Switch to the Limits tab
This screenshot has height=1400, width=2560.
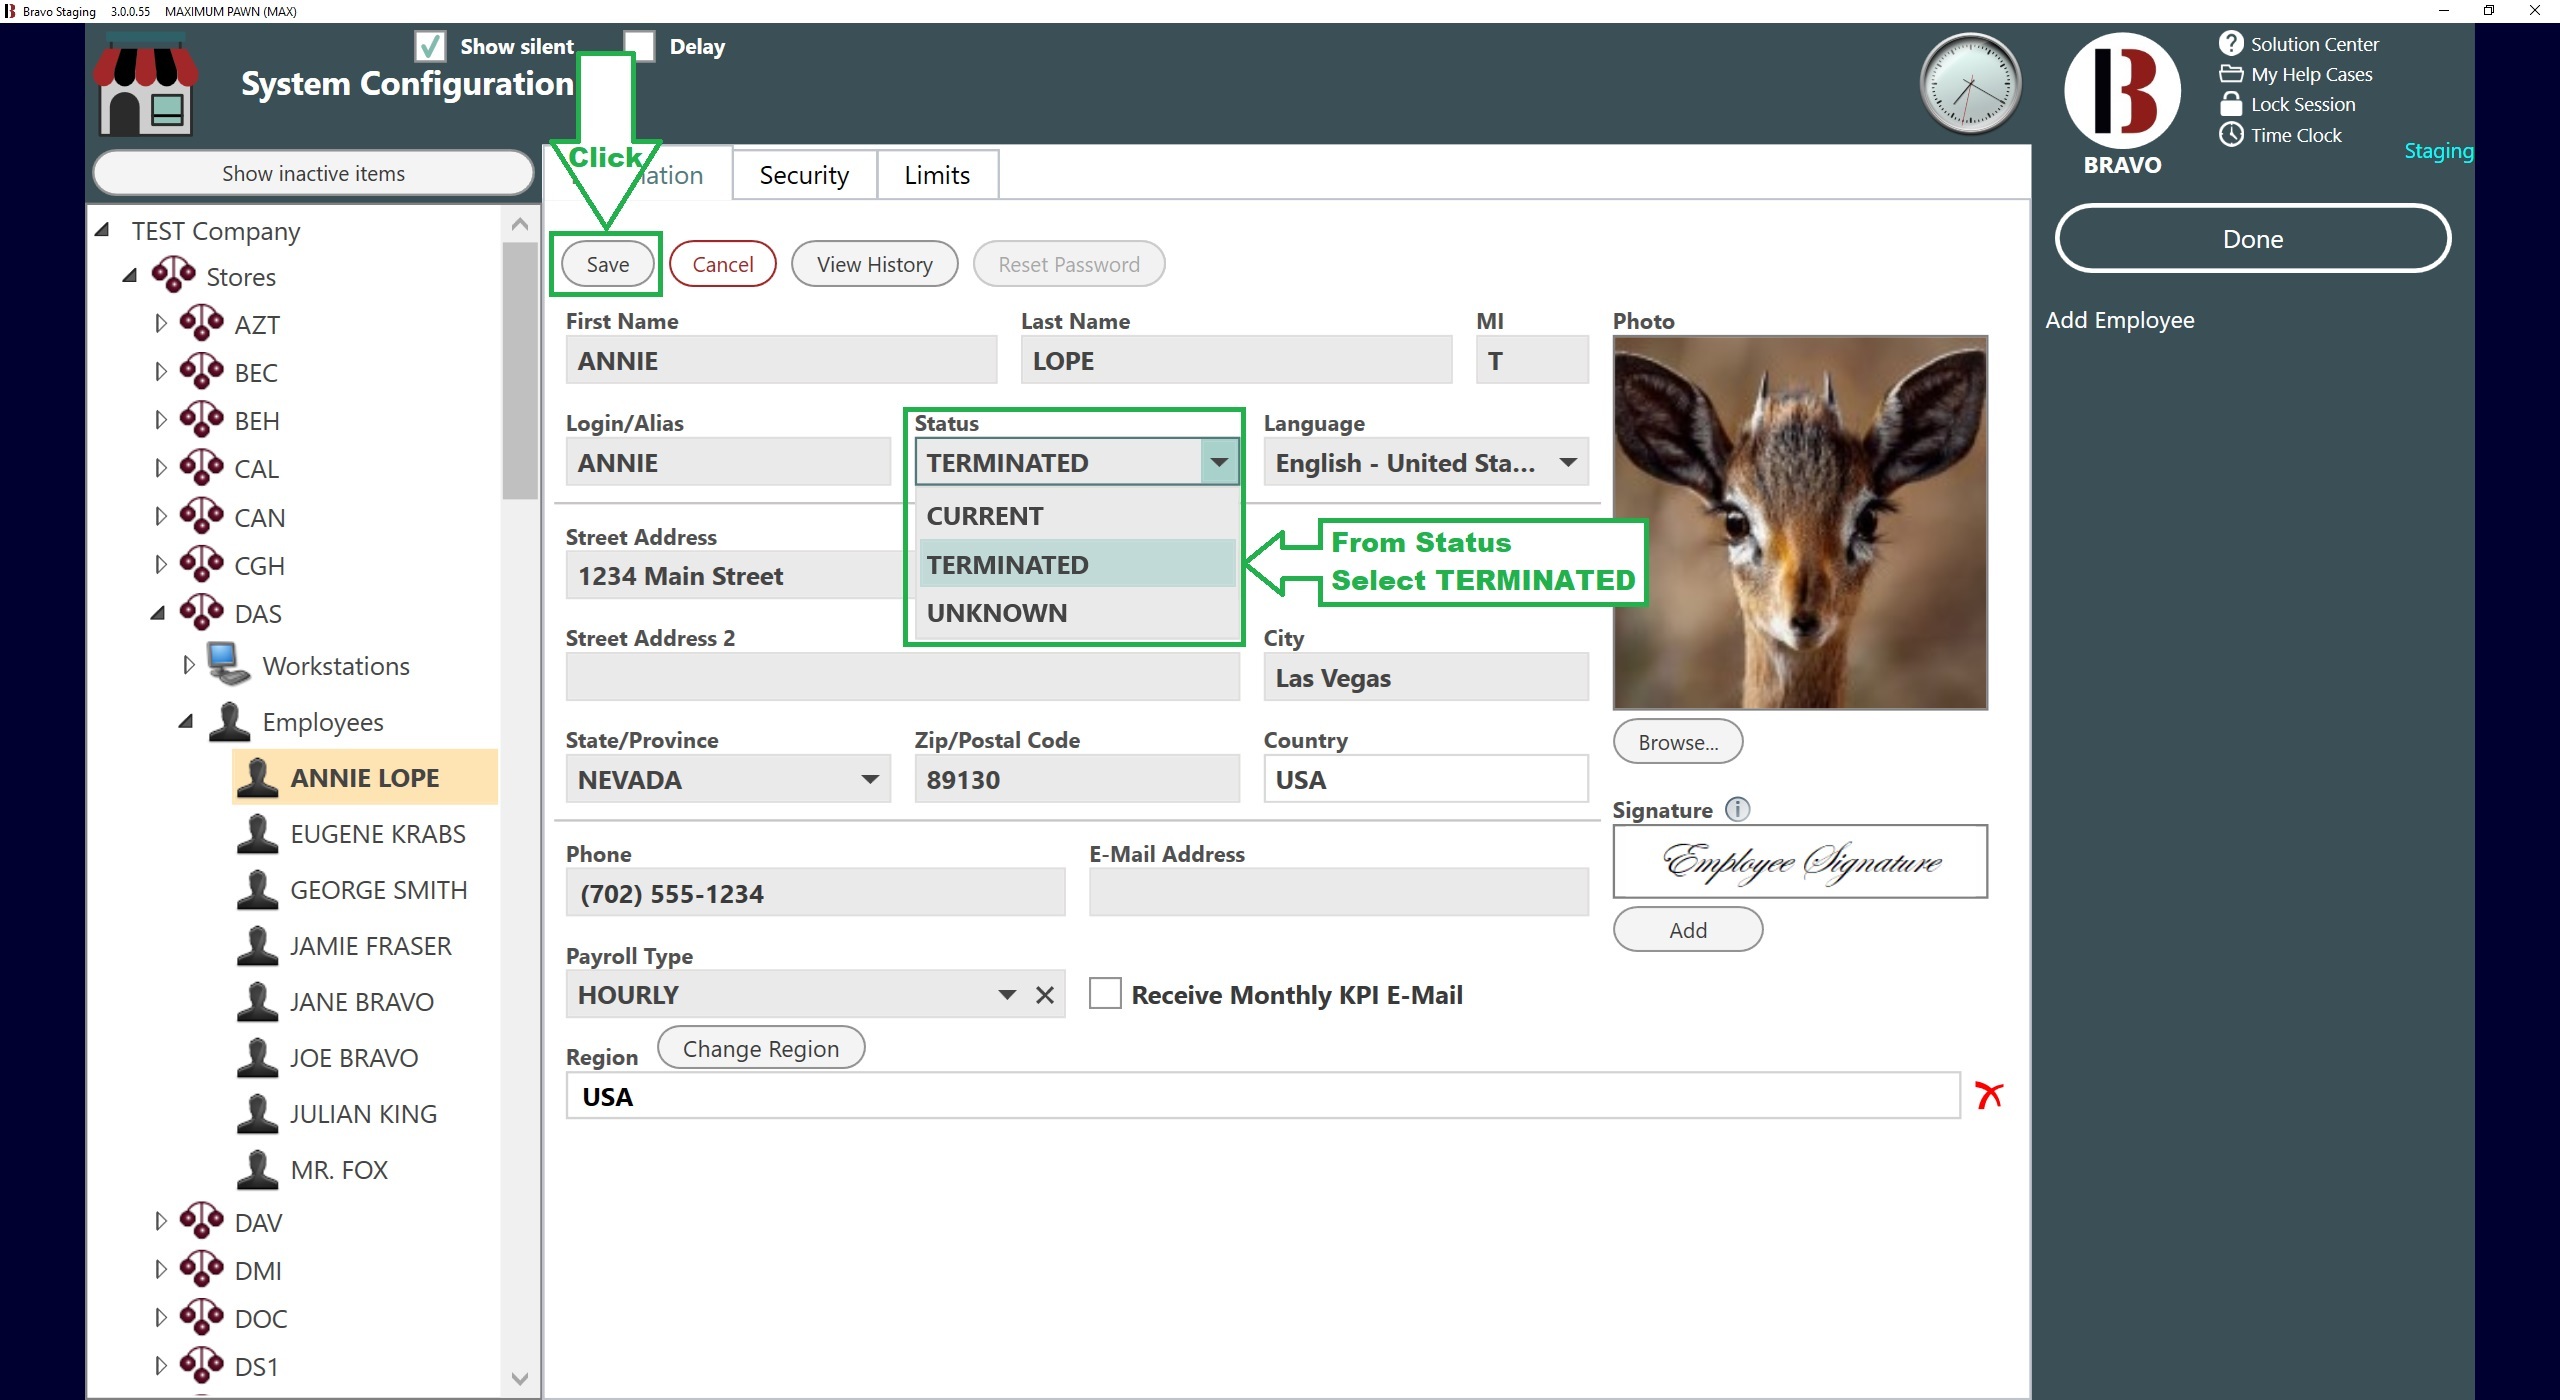click(937, 175)
